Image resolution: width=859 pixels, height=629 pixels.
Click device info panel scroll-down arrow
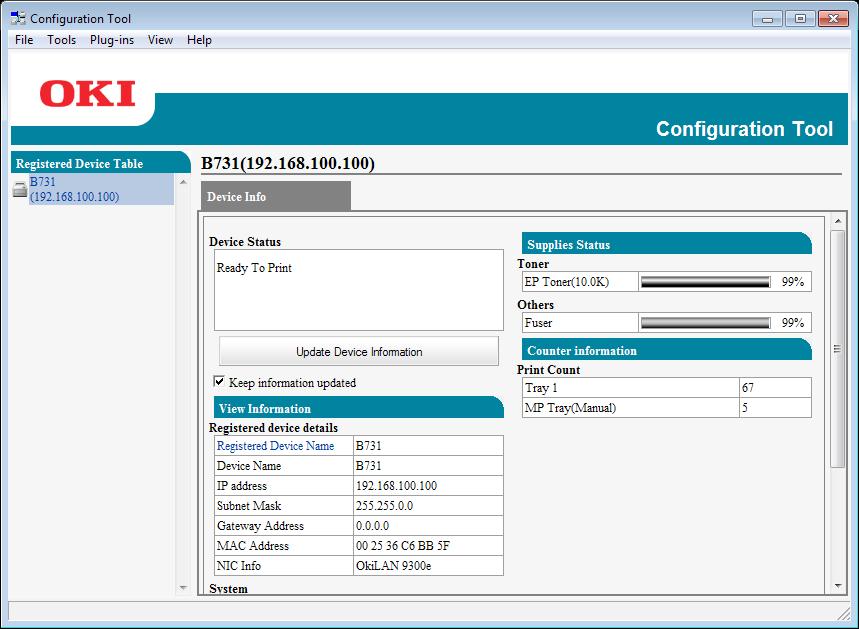(x=838, y=586)
